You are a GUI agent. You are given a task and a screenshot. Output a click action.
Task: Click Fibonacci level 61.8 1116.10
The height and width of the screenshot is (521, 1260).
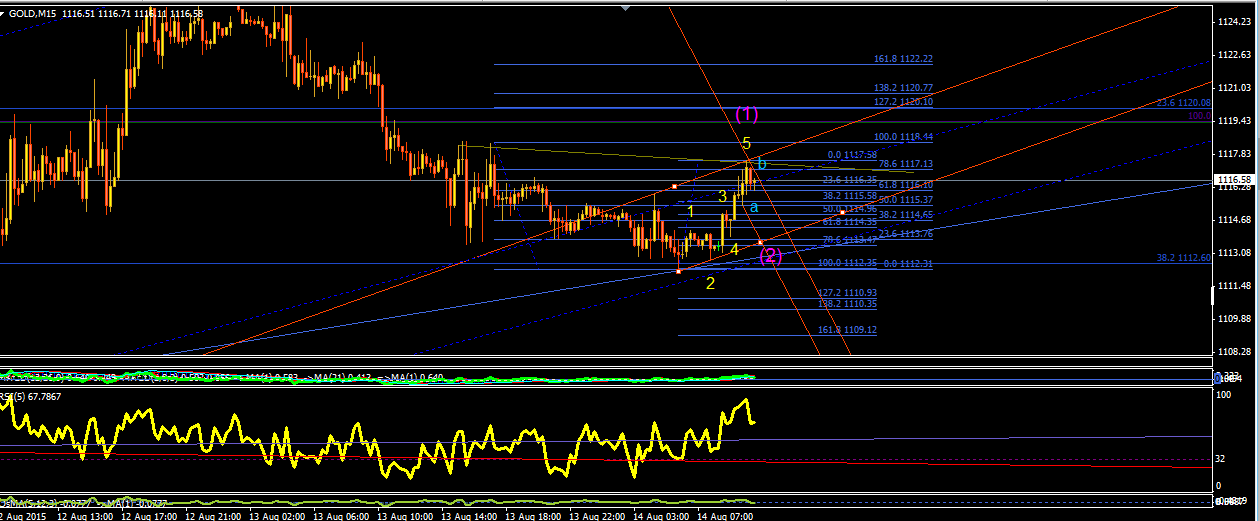(905, 185)
